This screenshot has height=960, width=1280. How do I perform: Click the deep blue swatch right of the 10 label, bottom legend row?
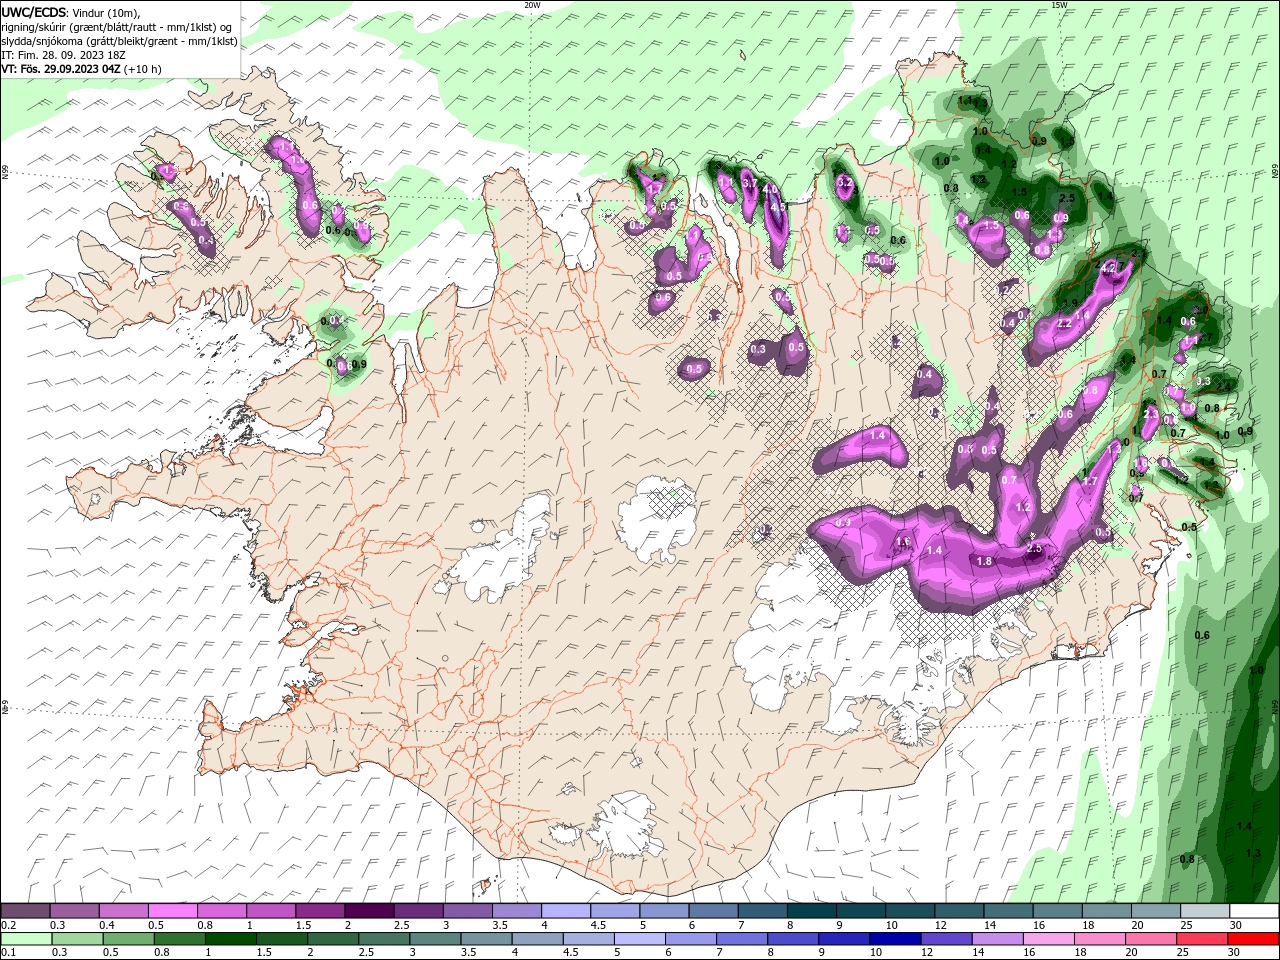click(x=894, y=939)
